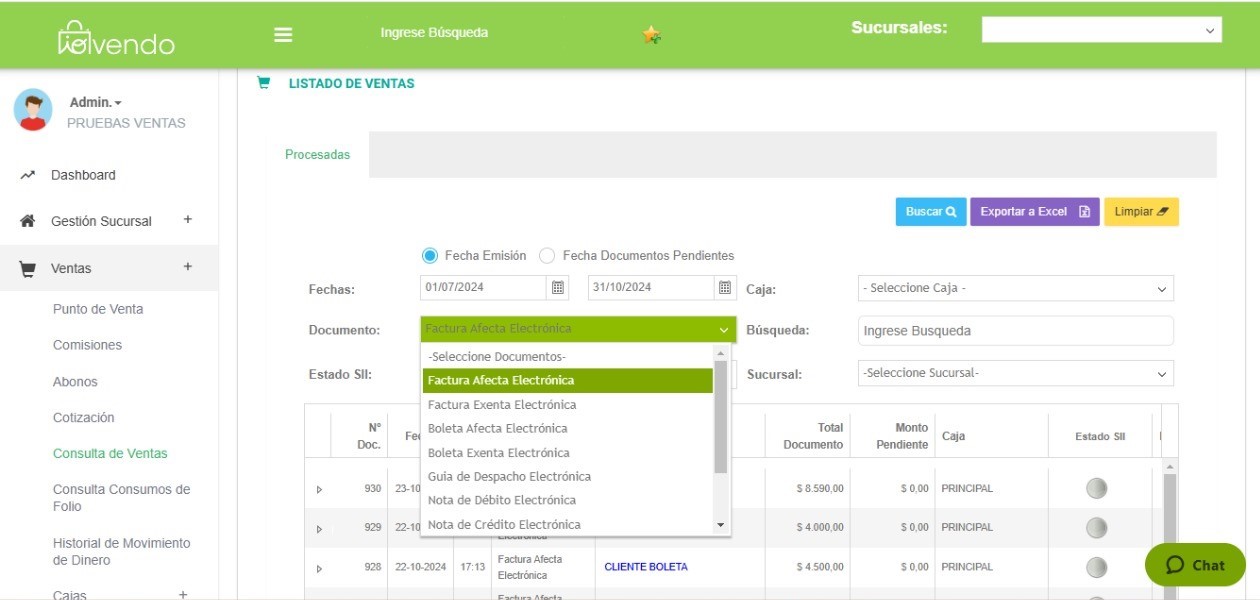
Task: Expand Gestión Sucursal with plus icon
Action: click(187, 220)
